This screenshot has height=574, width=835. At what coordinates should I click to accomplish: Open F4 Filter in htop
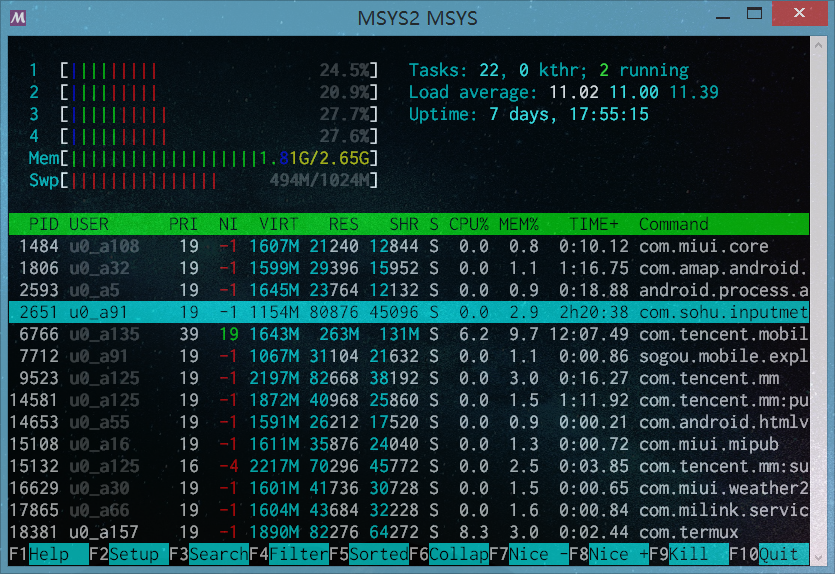[x=289, y=554]
